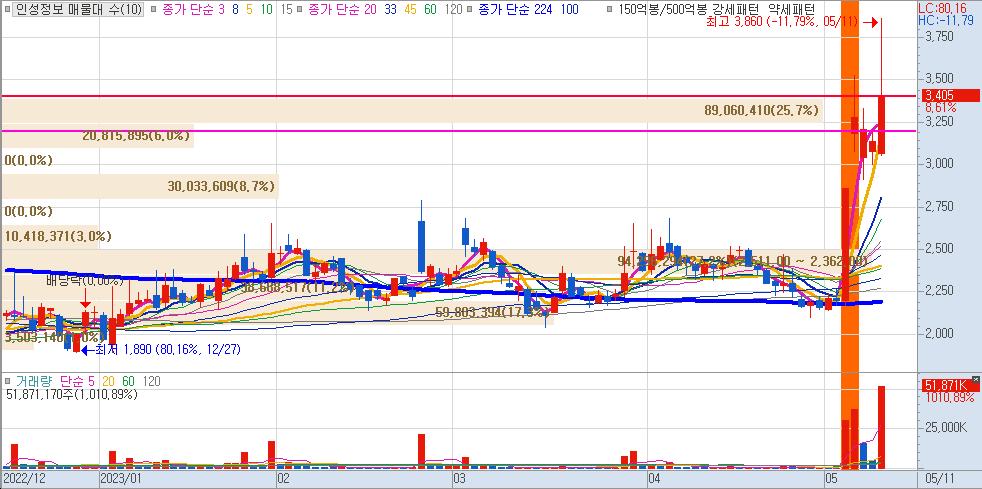Click the square marker before 종가 단순 224

tap(470, 9)
